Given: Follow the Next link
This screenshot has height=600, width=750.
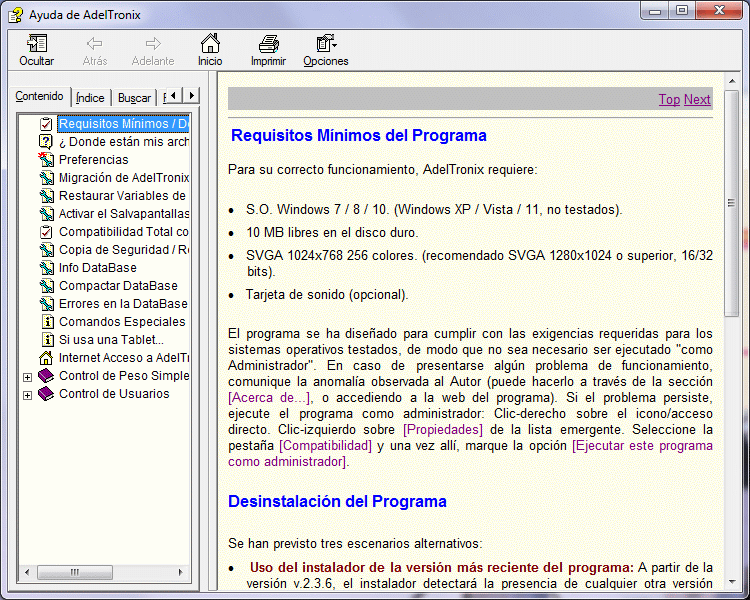Looking at the screenshot, I should (697, 99).
